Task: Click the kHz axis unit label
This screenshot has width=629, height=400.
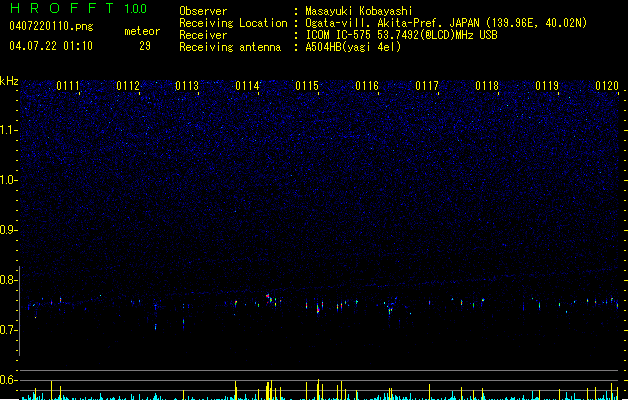Action: [x=9, y=81]
